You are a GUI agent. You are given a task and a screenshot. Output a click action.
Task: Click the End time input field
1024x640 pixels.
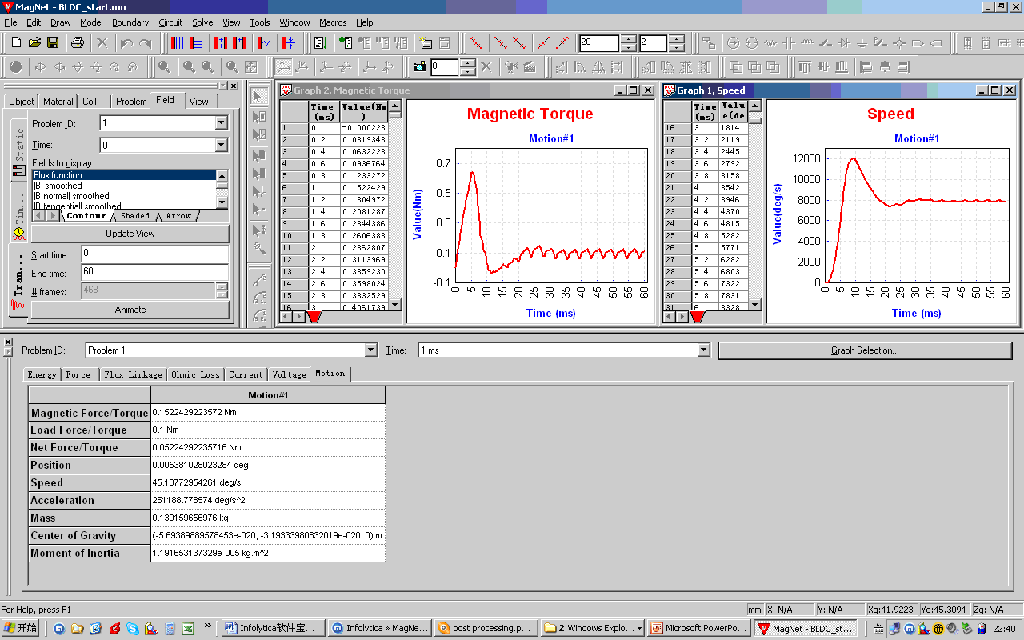click(155, 272)
